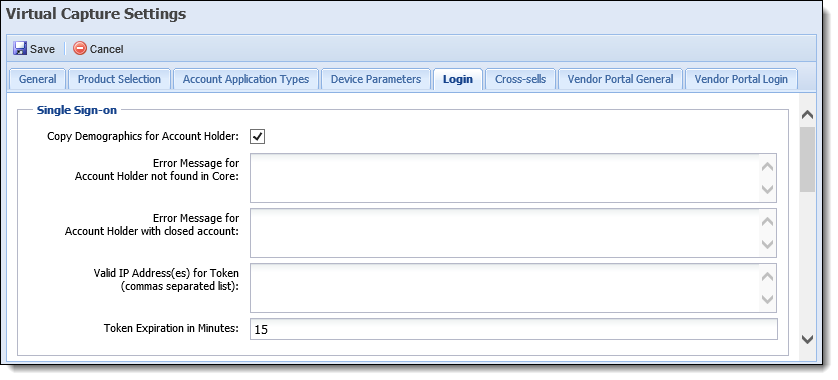
Task: Click up arrow in closed account message box
Action: coord(767,222)
